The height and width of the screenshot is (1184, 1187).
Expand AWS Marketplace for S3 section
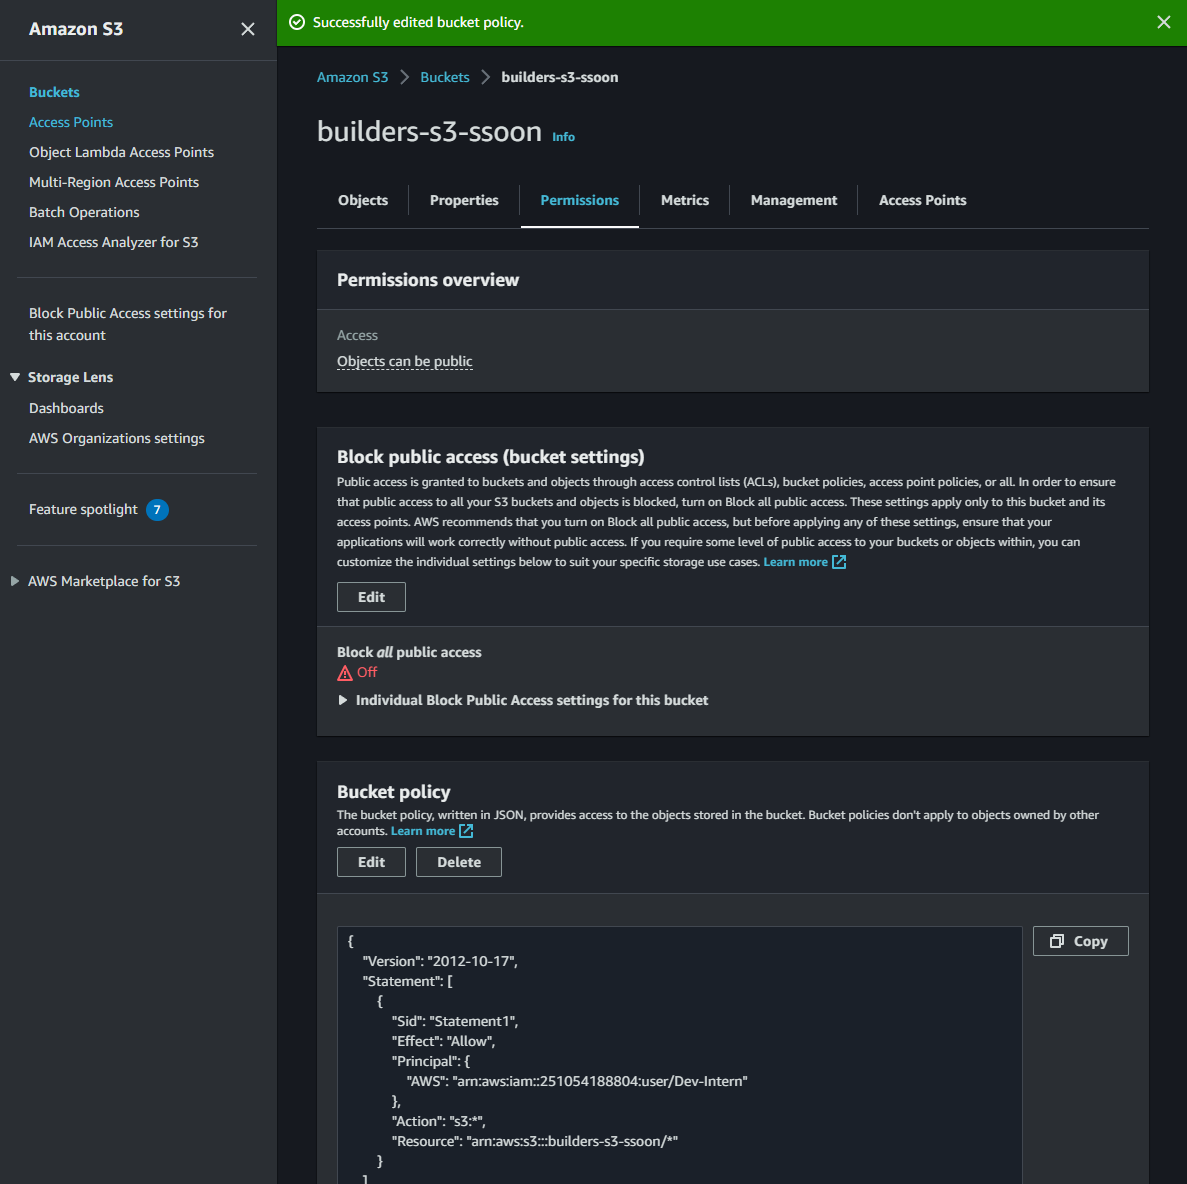(x=14, y=581)
